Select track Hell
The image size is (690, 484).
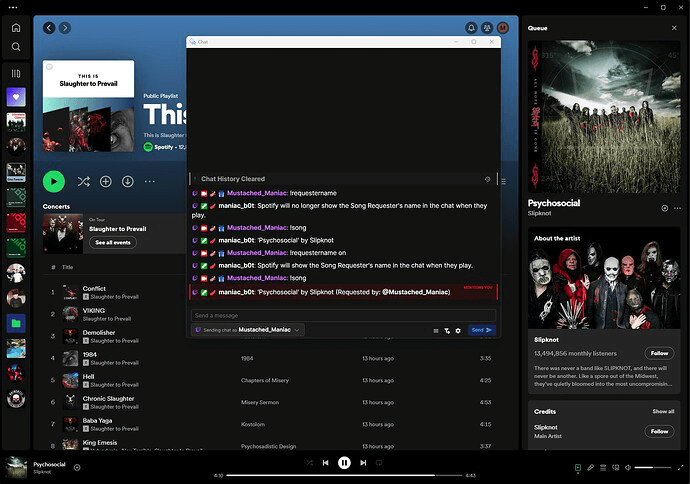tap(88, 376)
